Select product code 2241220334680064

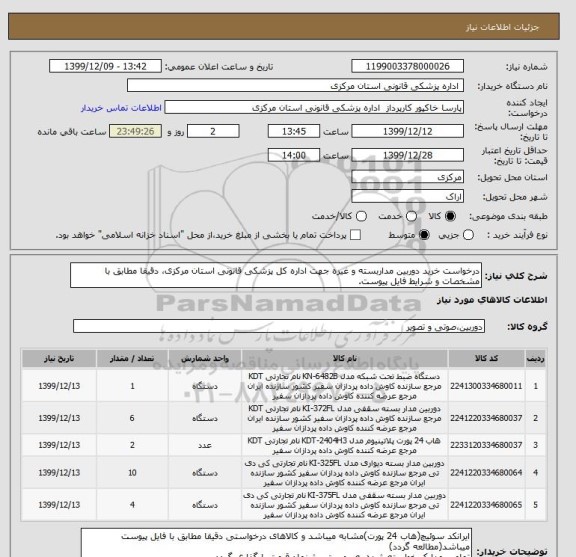pyautogui.click(x=486, y=472)
